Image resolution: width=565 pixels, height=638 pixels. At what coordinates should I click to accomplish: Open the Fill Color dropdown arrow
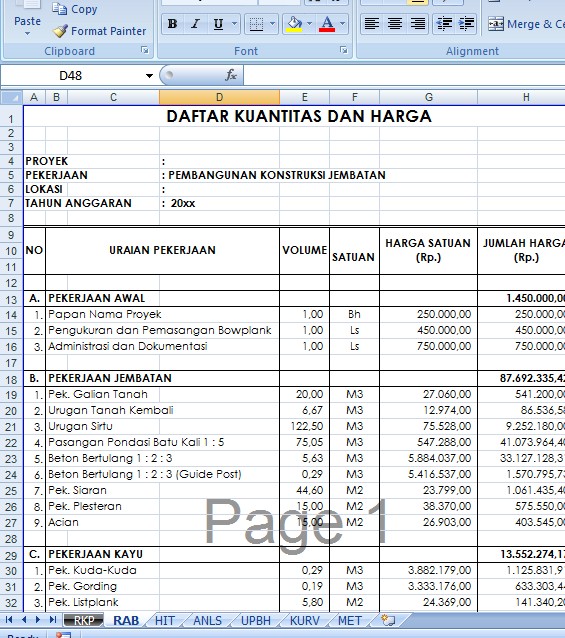[310, 24]
